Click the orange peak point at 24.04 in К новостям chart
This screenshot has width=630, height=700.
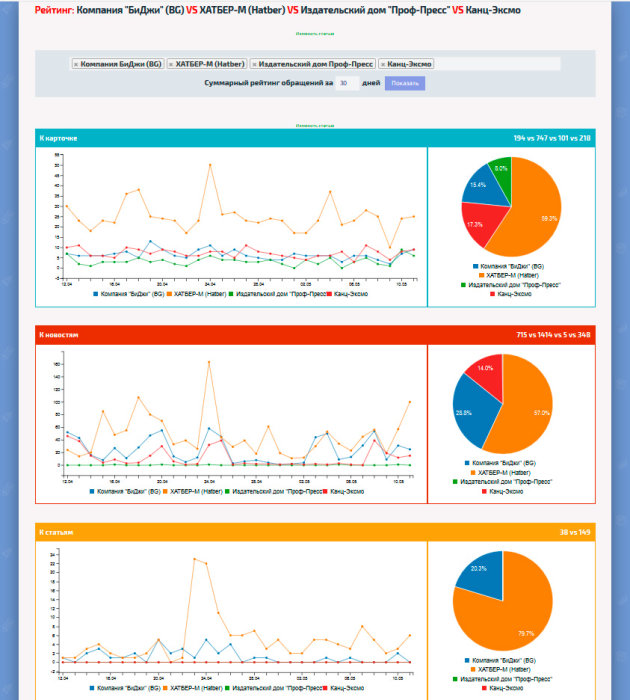click(209, 362)
